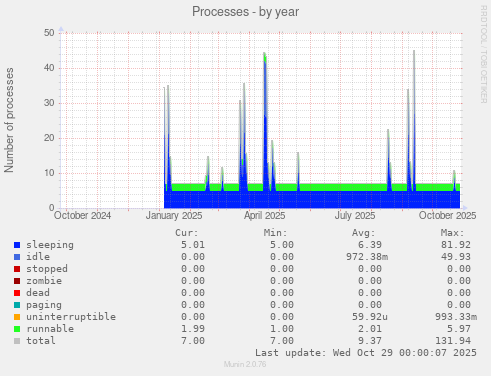This screenshot has width=491, height=376.
Task: Click the 'Munin 2.0.76' footer text
Action: point(245,364)
